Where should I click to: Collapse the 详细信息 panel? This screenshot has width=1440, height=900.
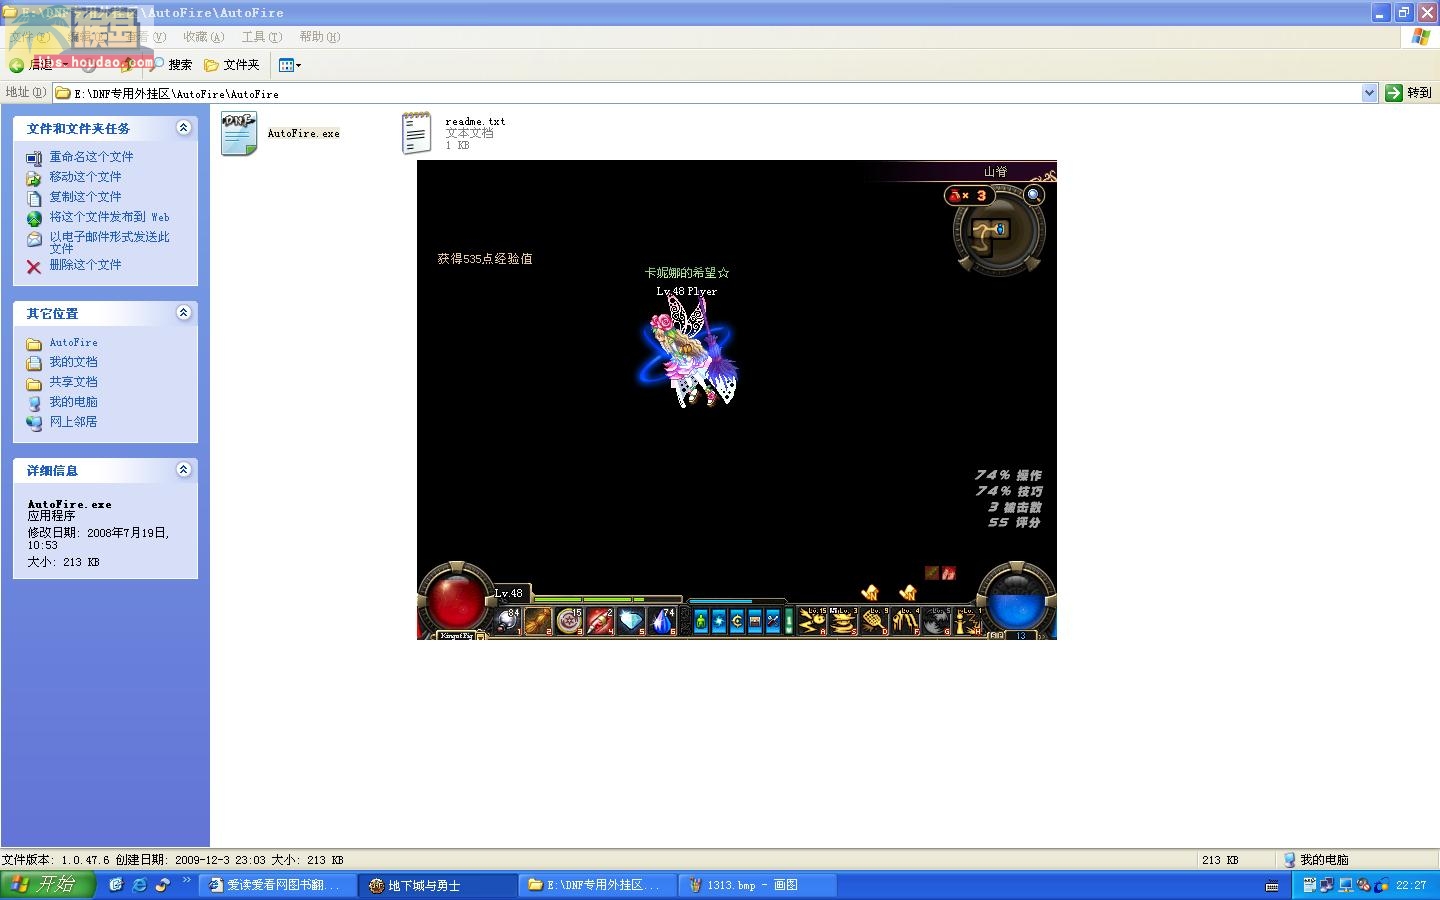click(x=183, y=469)
